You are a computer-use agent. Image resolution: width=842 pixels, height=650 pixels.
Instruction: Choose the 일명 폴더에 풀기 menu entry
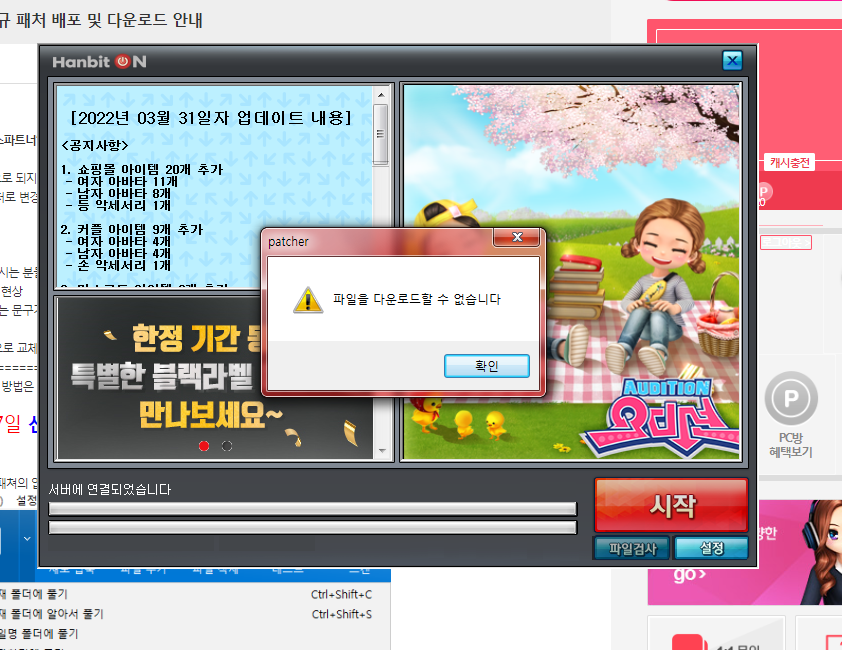[x=186, y=634]
